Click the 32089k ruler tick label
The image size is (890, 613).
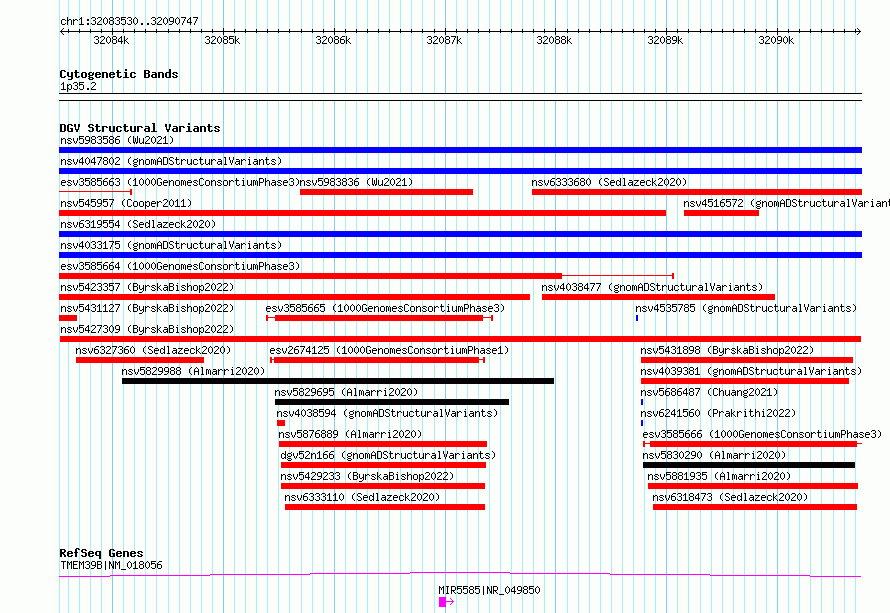[x=665, y=40]
